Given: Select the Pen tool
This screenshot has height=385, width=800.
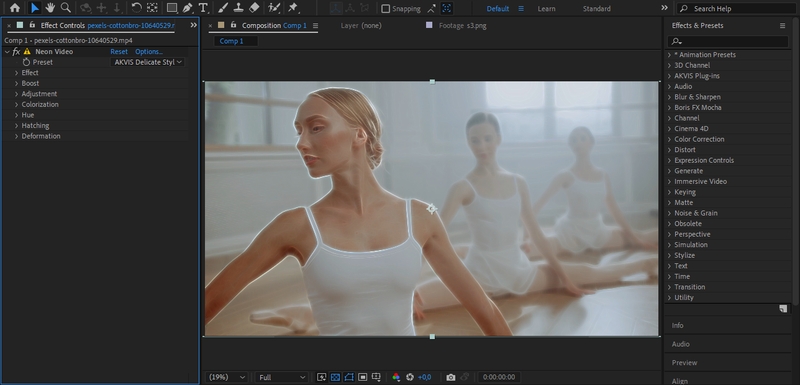Looking at the screenshot, I should pos(188,8).
